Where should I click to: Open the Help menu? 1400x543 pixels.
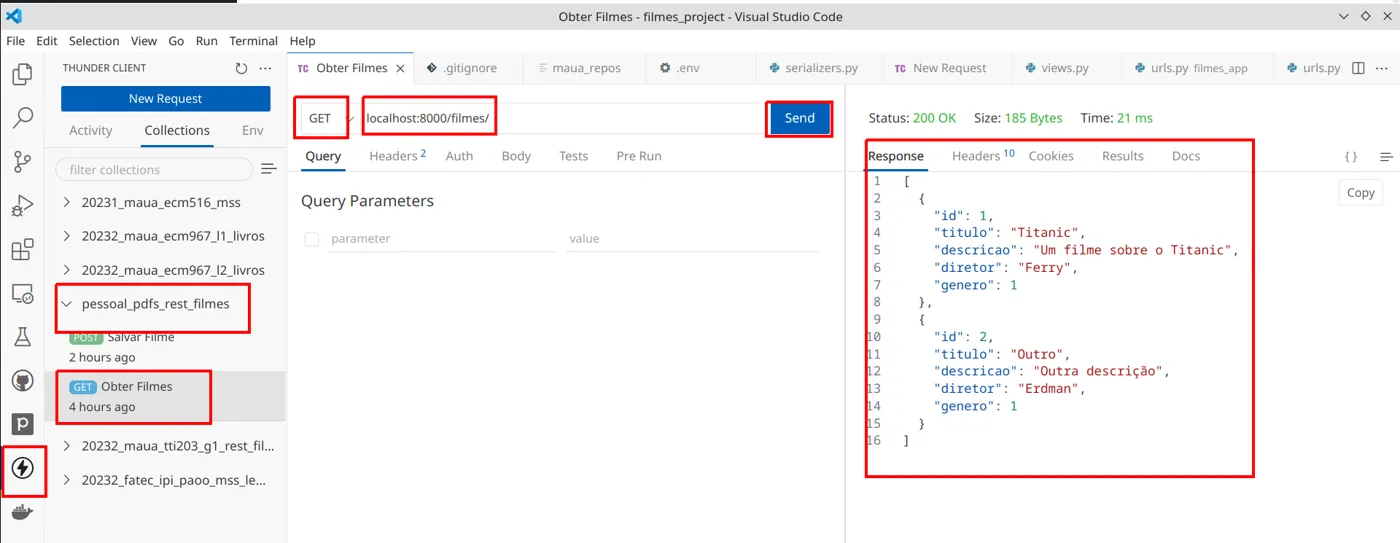(302, 41)
